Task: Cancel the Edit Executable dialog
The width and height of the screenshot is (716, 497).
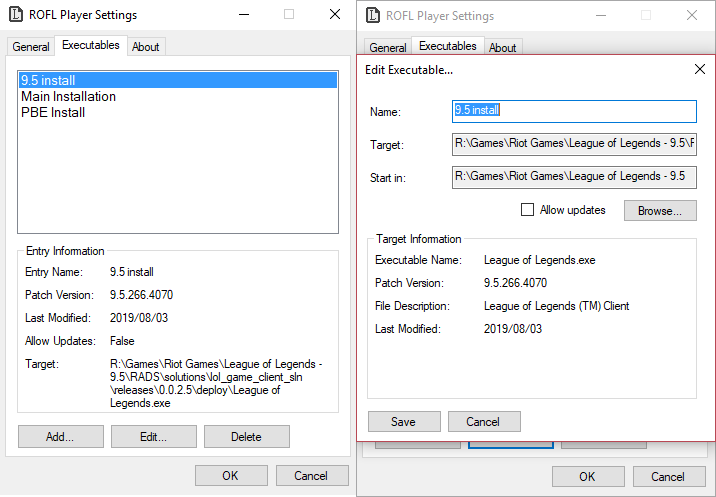Action: 484,421
